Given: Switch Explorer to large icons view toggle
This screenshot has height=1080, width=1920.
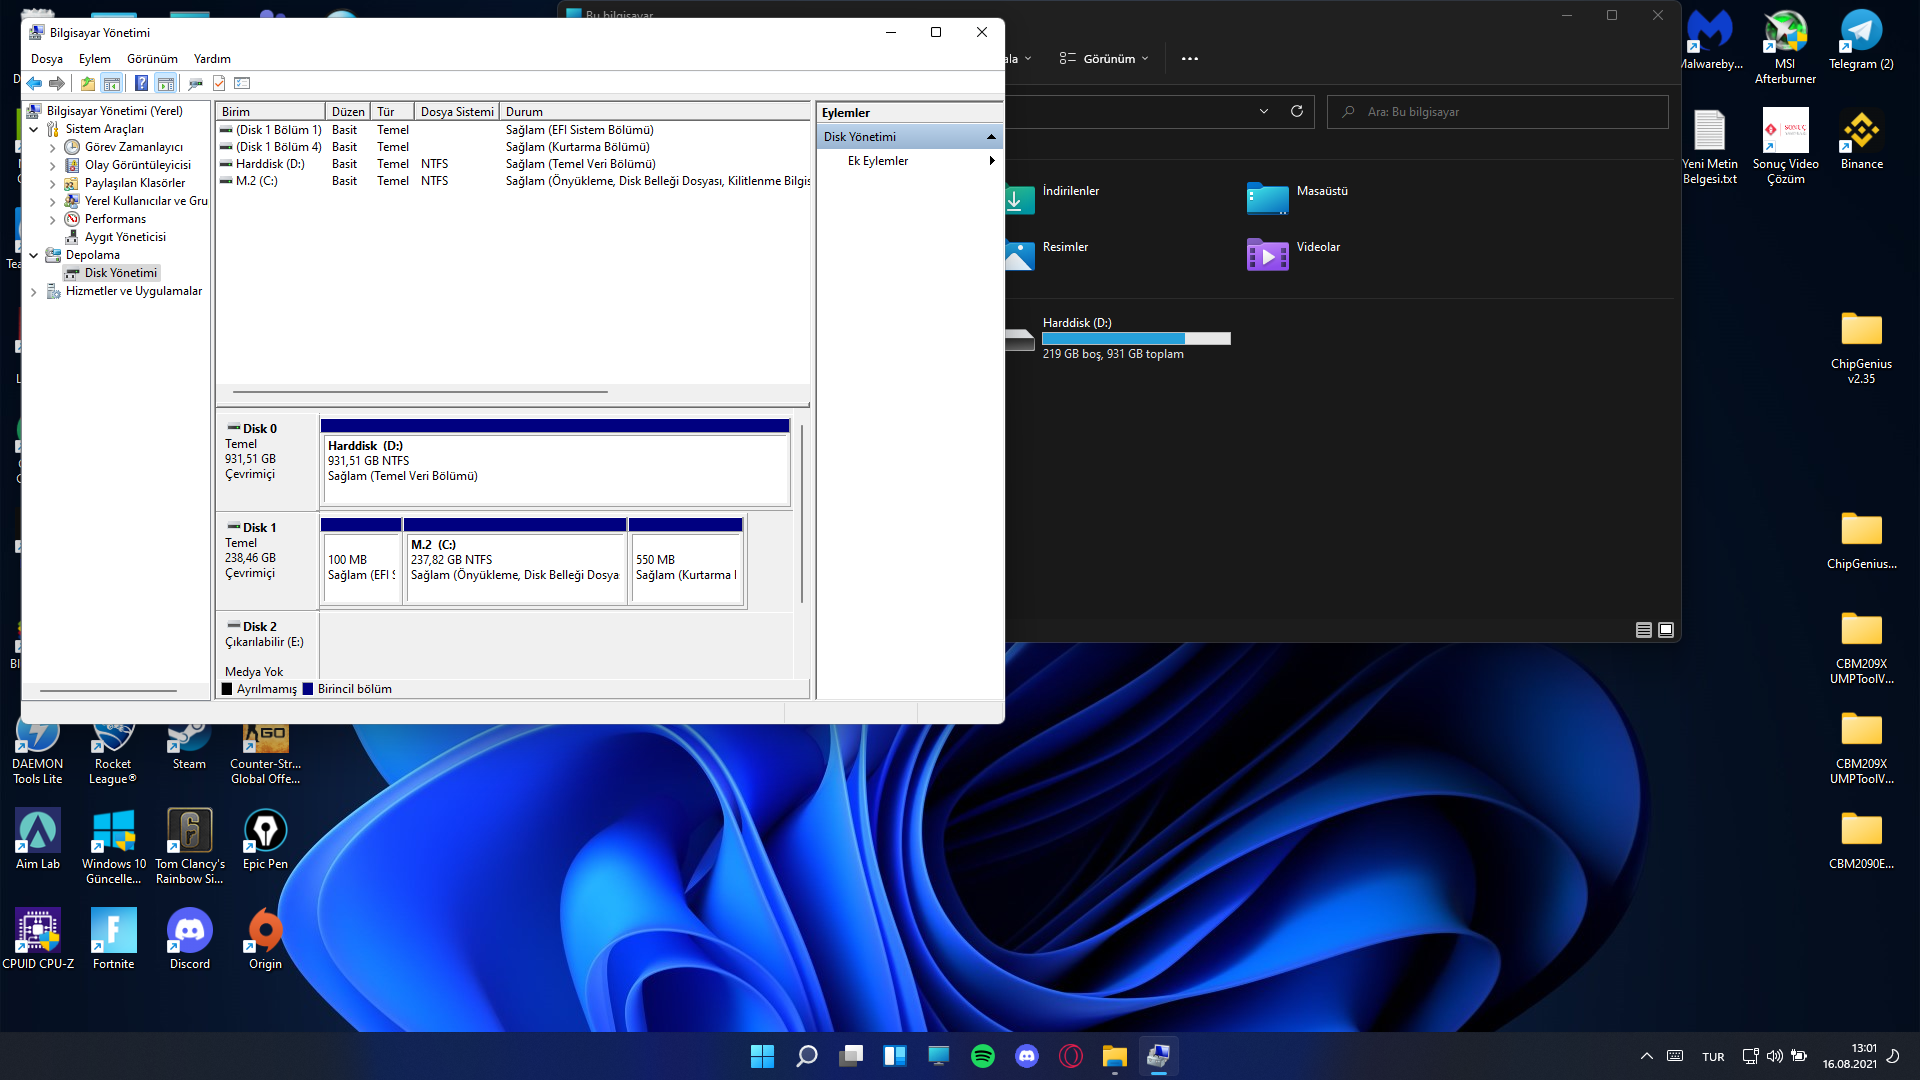Looking at the screenshot, I should tap(1666, 630).
